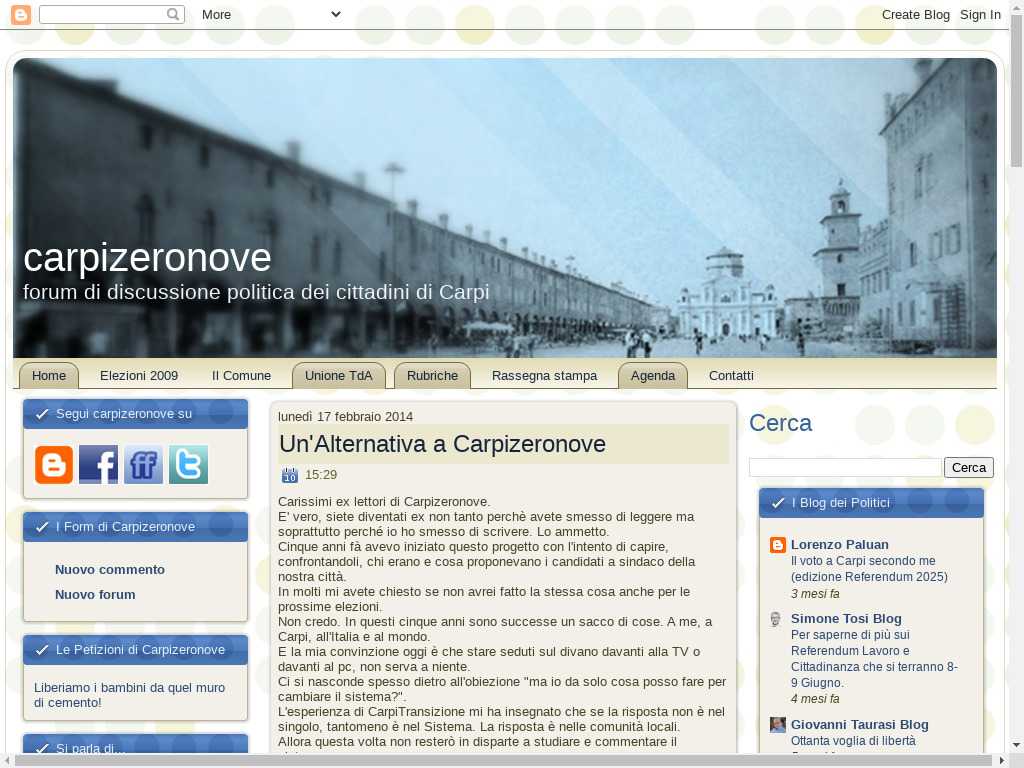Click checkmark icon in I Blog dei Politici header
The image size is (1024, 768).
[778, 503]
